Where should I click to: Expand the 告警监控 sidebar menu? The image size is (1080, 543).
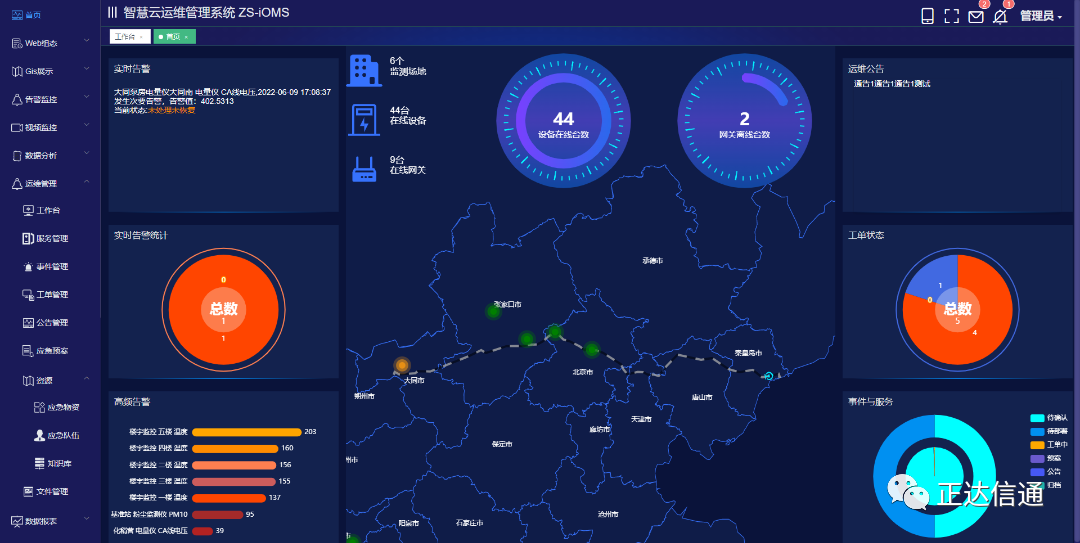50,99
